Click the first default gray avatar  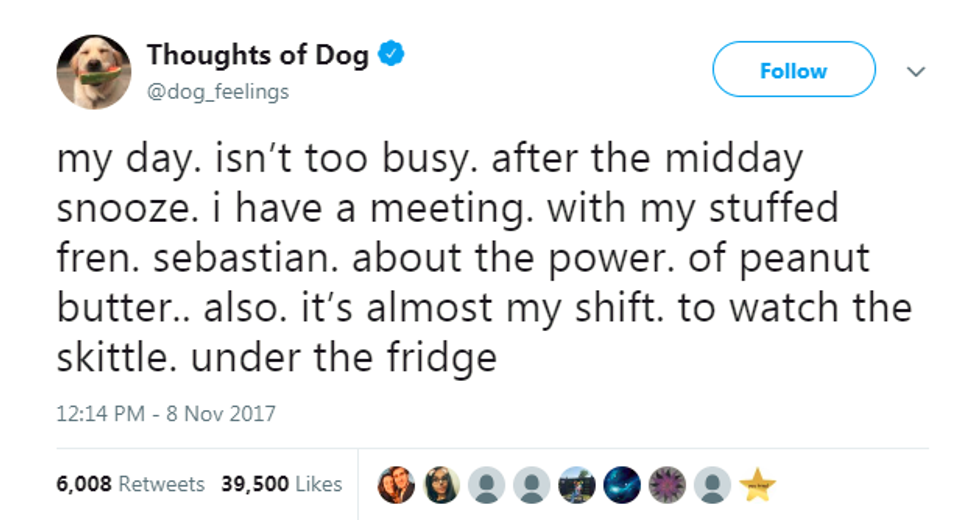pyautogui.click(x=484, y=485)
